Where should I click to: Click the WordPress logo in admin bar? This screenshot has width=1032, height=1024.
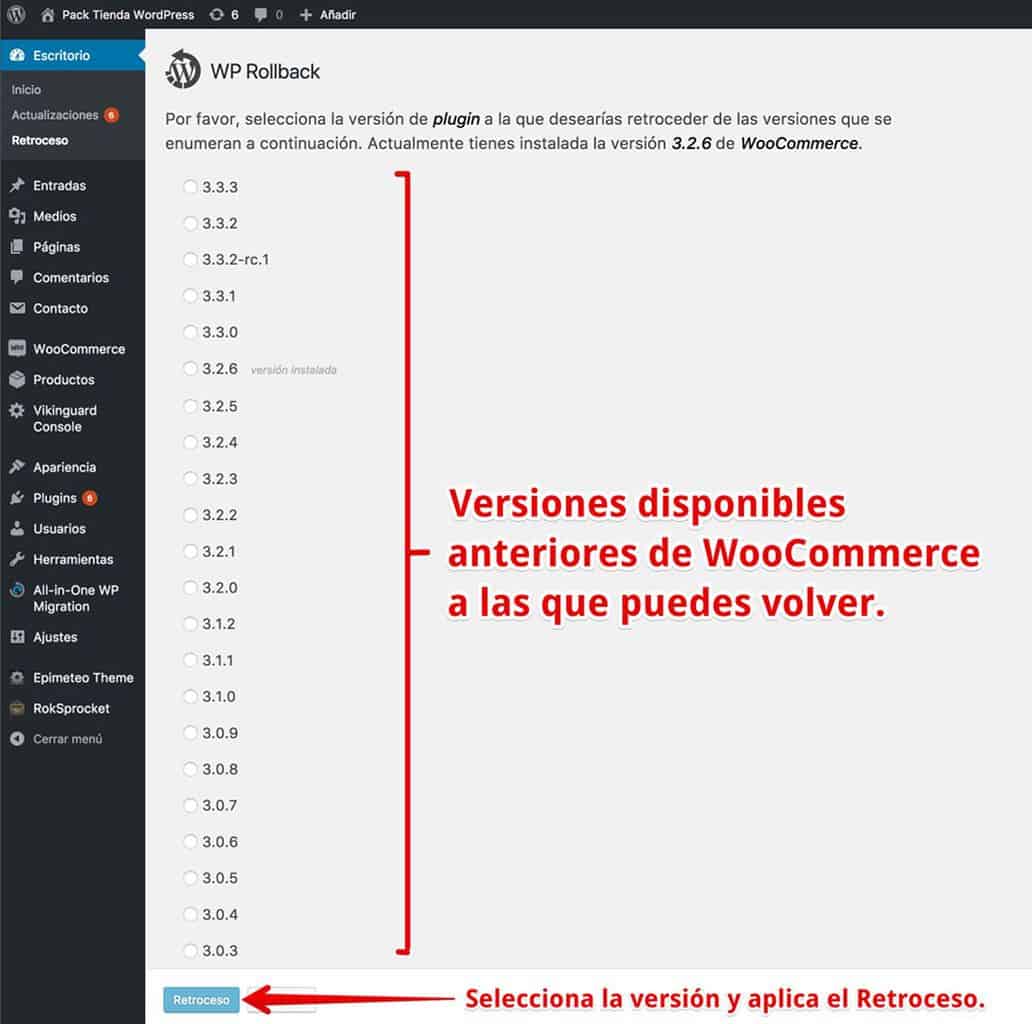[16, 14]
